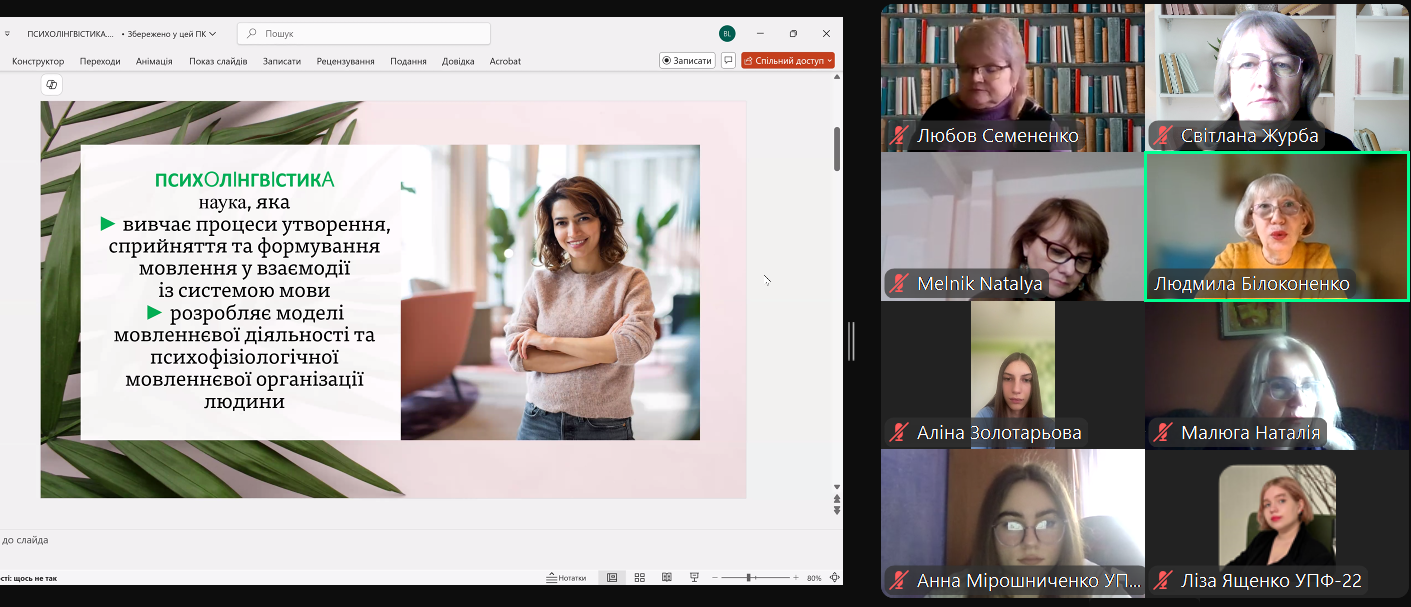
Task: Expand the Спільний доступ dropdown arrow
Action: tap(830, 61)
